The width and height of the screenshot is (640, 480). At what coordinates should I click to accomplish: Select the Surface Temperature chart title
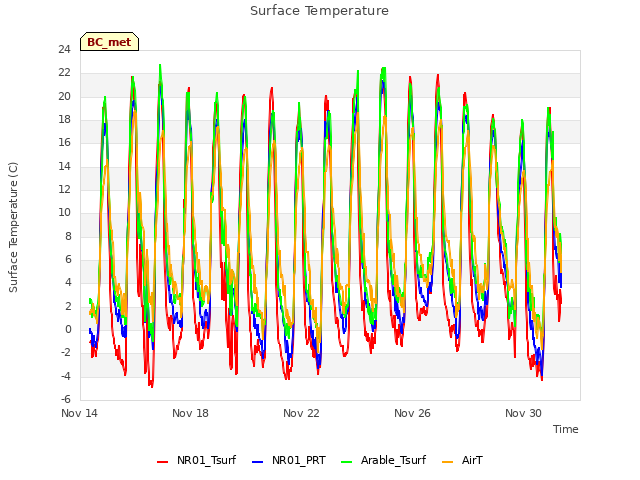pyautogui.click(x=319, y=11)
